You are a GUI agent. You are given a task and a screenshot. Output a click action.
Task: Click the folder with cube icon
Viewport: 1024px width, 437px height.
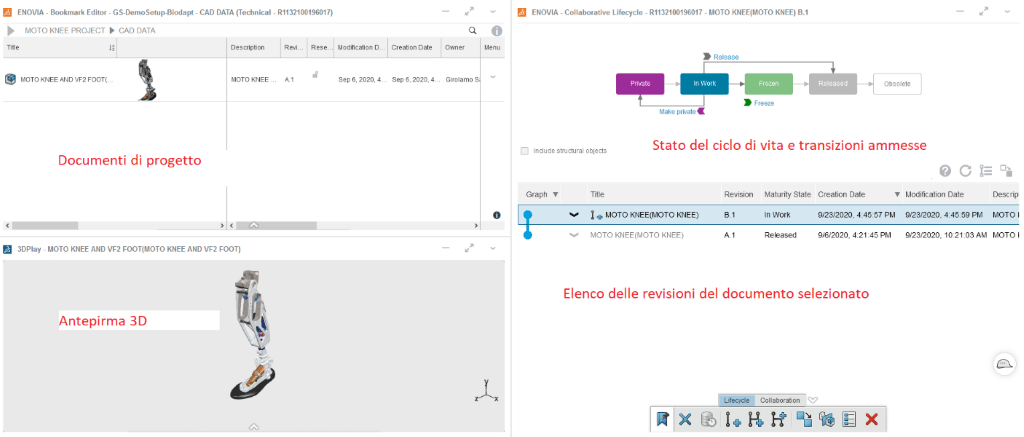coord(826,419)
